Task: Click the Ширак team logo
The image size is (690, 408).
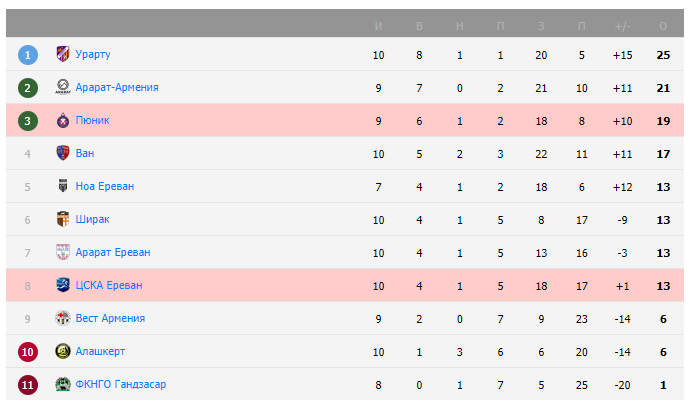Action: 62,219
